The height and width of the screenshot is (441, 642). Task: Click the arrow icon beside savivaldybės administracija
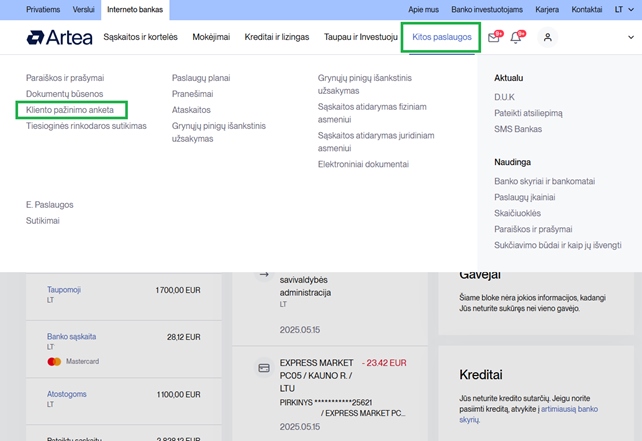click(264, 274)
